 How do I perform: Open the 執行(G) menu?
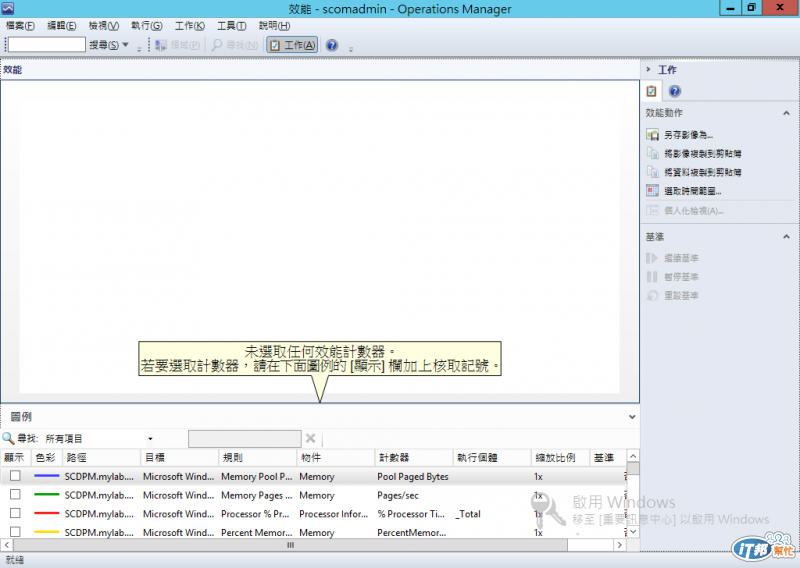tap(146, 26)
